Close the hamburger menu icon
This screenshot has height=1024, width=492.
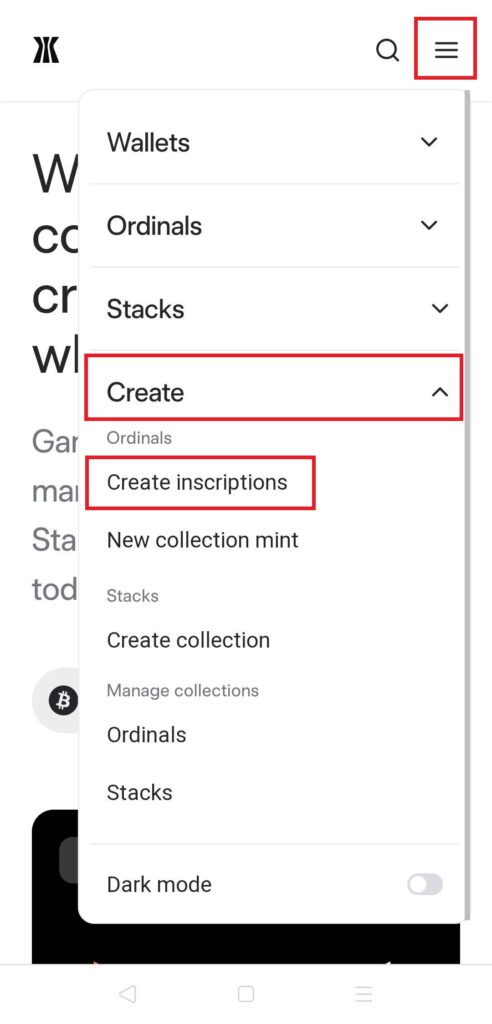(x=446, y=50)
